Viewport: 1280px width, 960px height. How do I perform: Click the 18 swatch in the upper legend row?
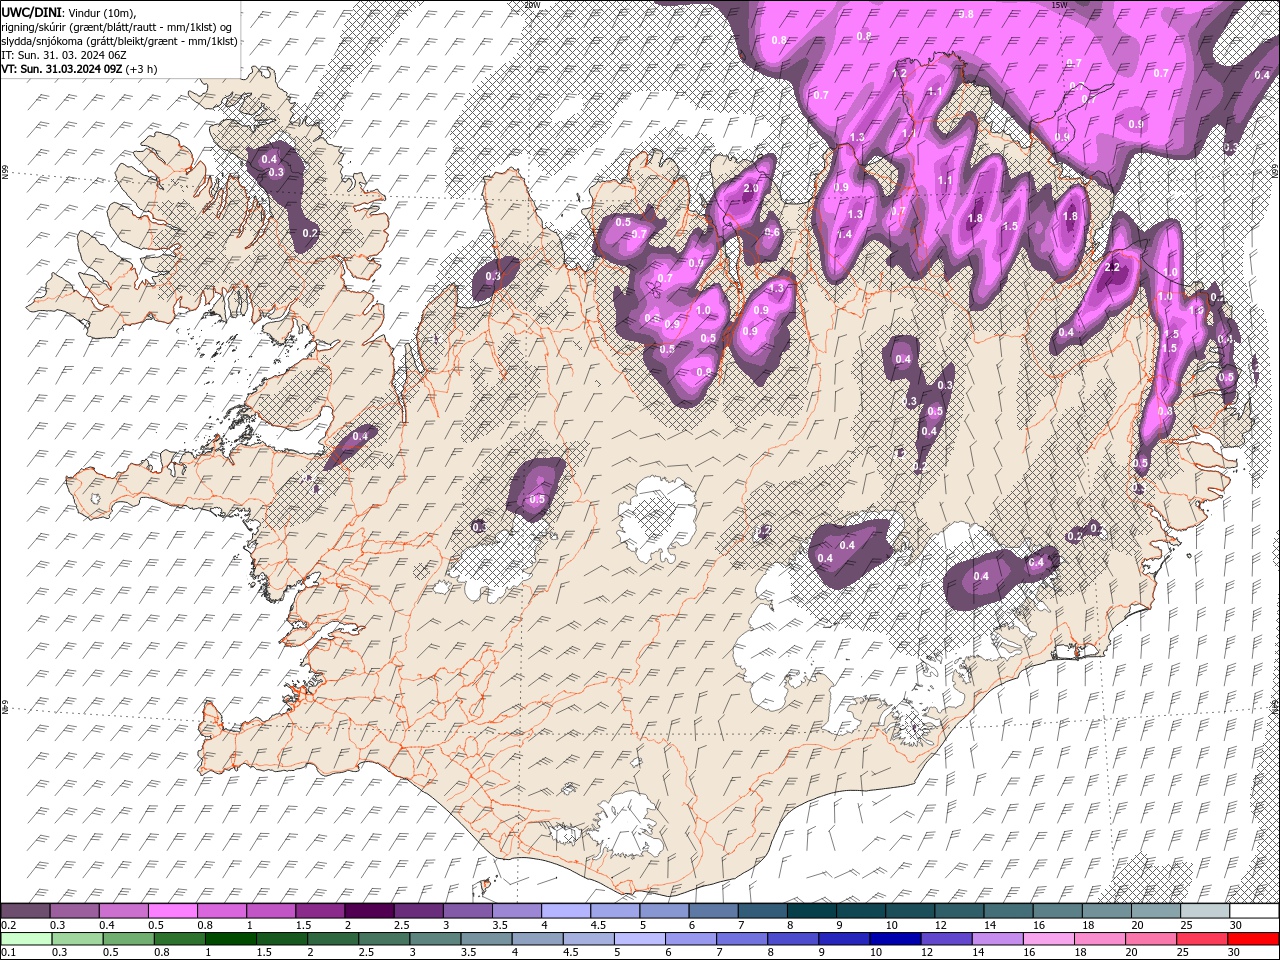[x=1107, y=911]
